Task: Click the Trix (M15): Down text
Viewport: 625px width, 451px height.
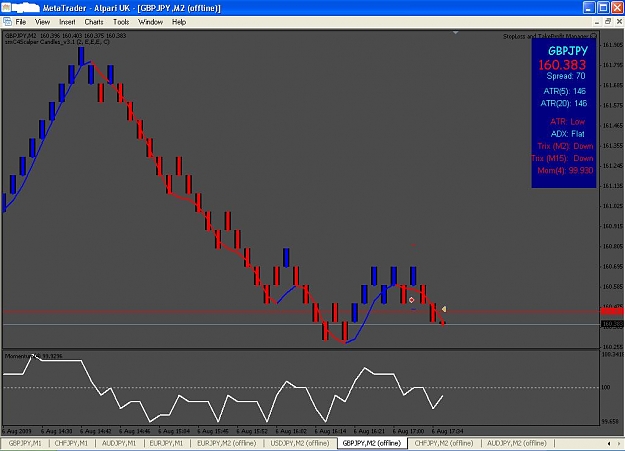Action: [562, 158]
